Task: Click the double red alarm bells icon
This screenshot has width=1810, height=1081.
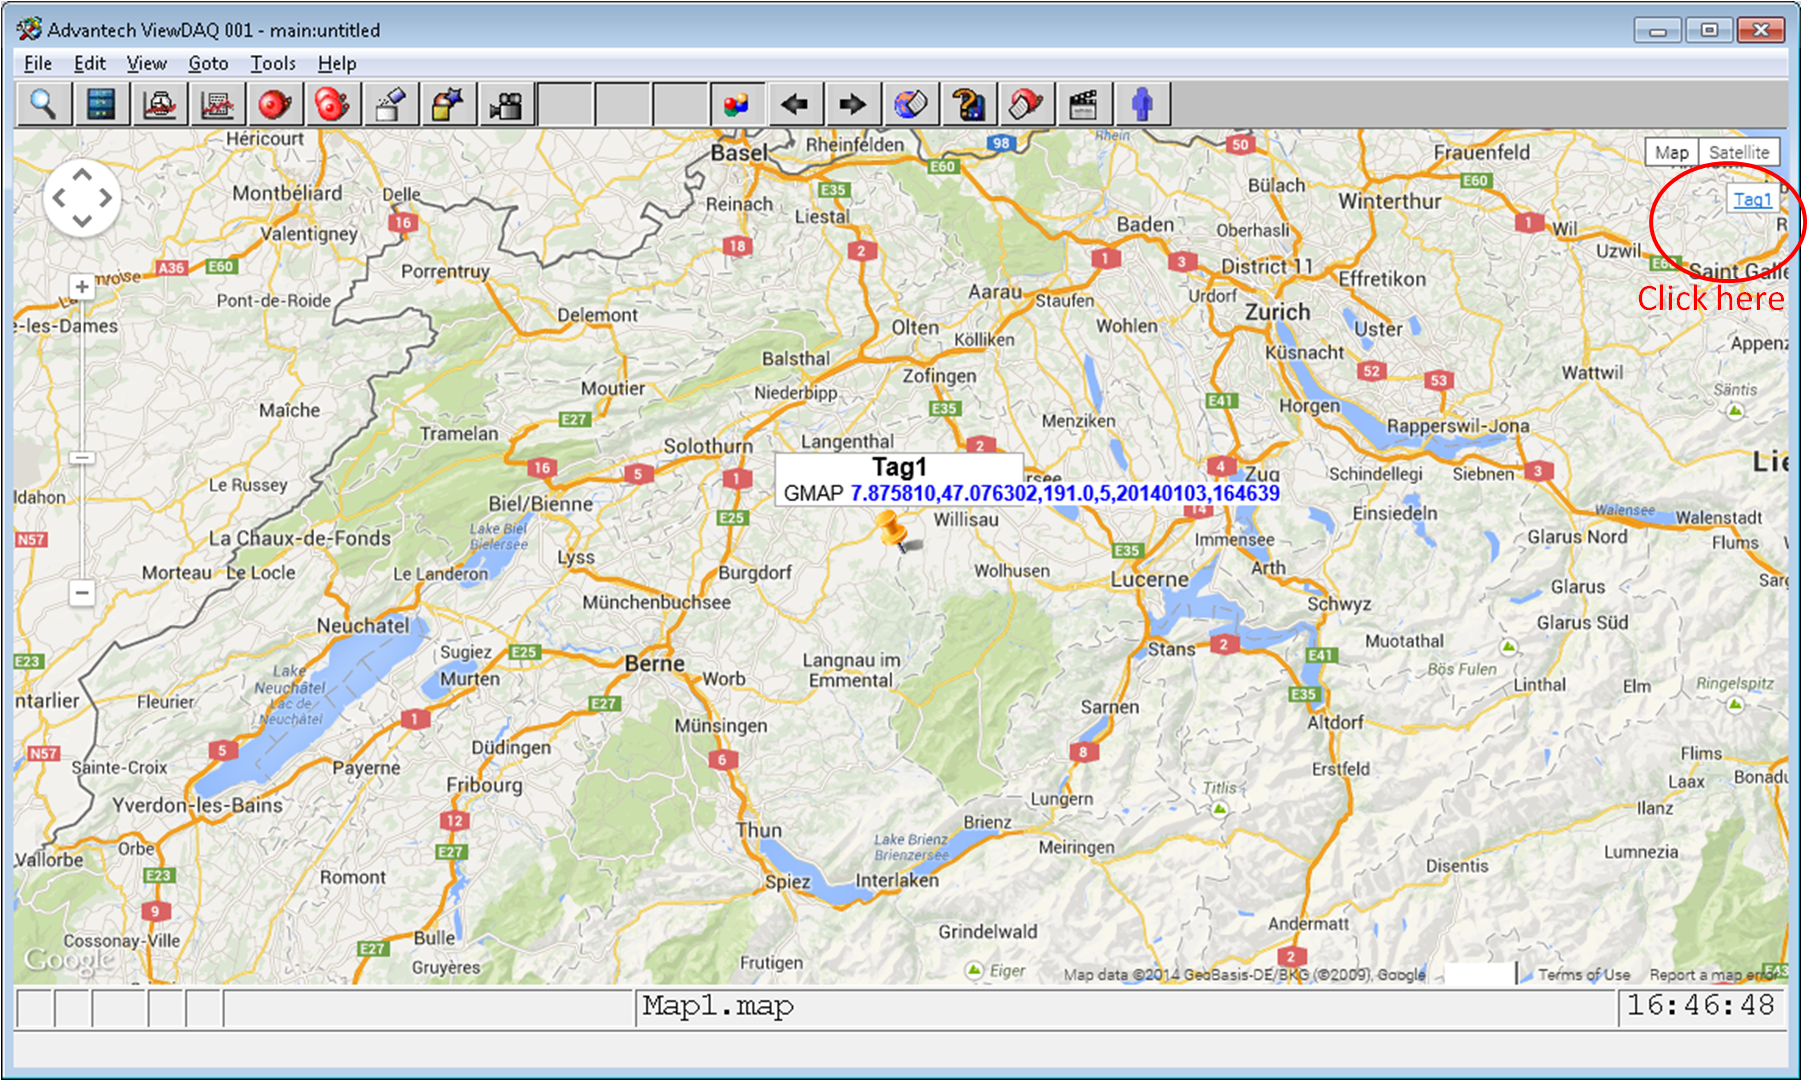Action: pyautogui.click(x=333, y=104)
